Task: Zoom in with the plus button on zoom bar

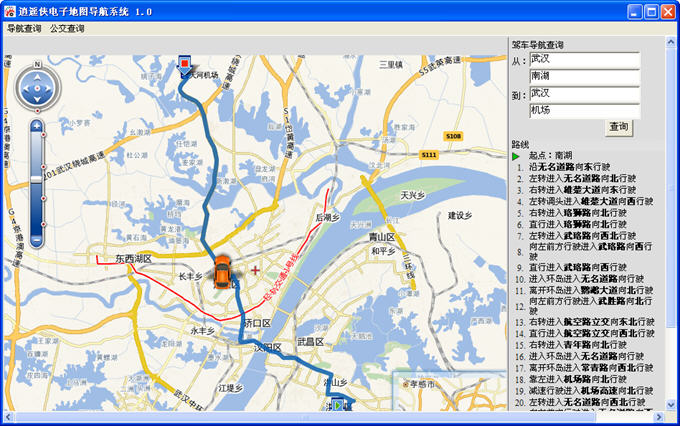Action: click(37, 127)
